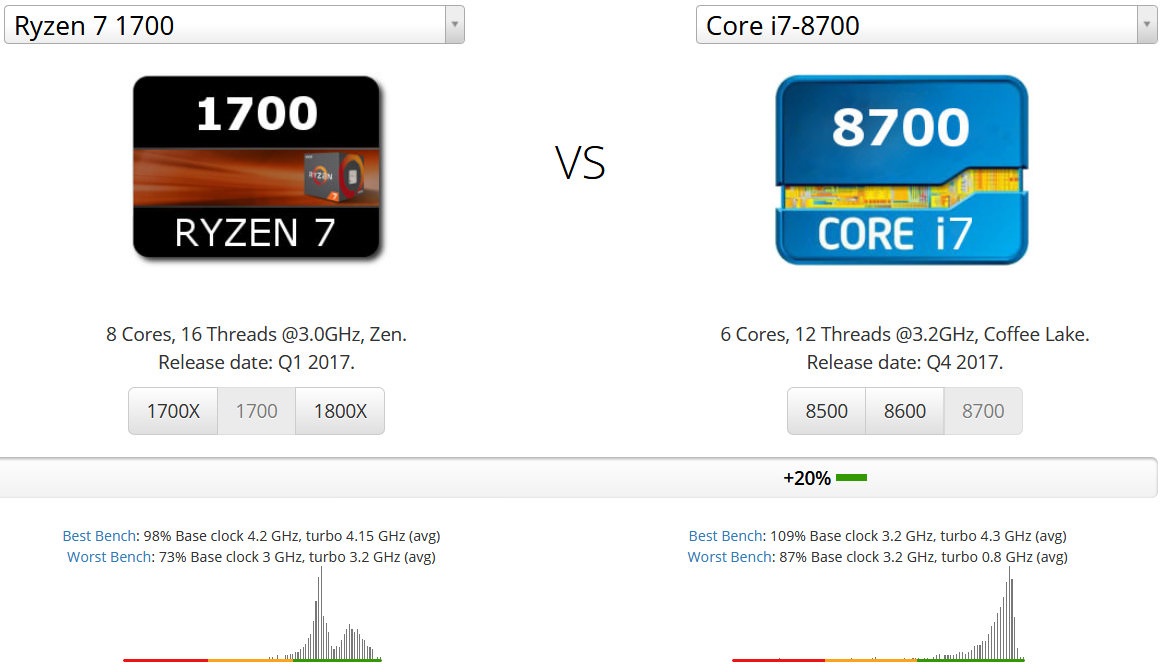This screenshot has width=1162, height=666.
Task: Switch comparison to the 8500 processor
Action: coord(826,410)
